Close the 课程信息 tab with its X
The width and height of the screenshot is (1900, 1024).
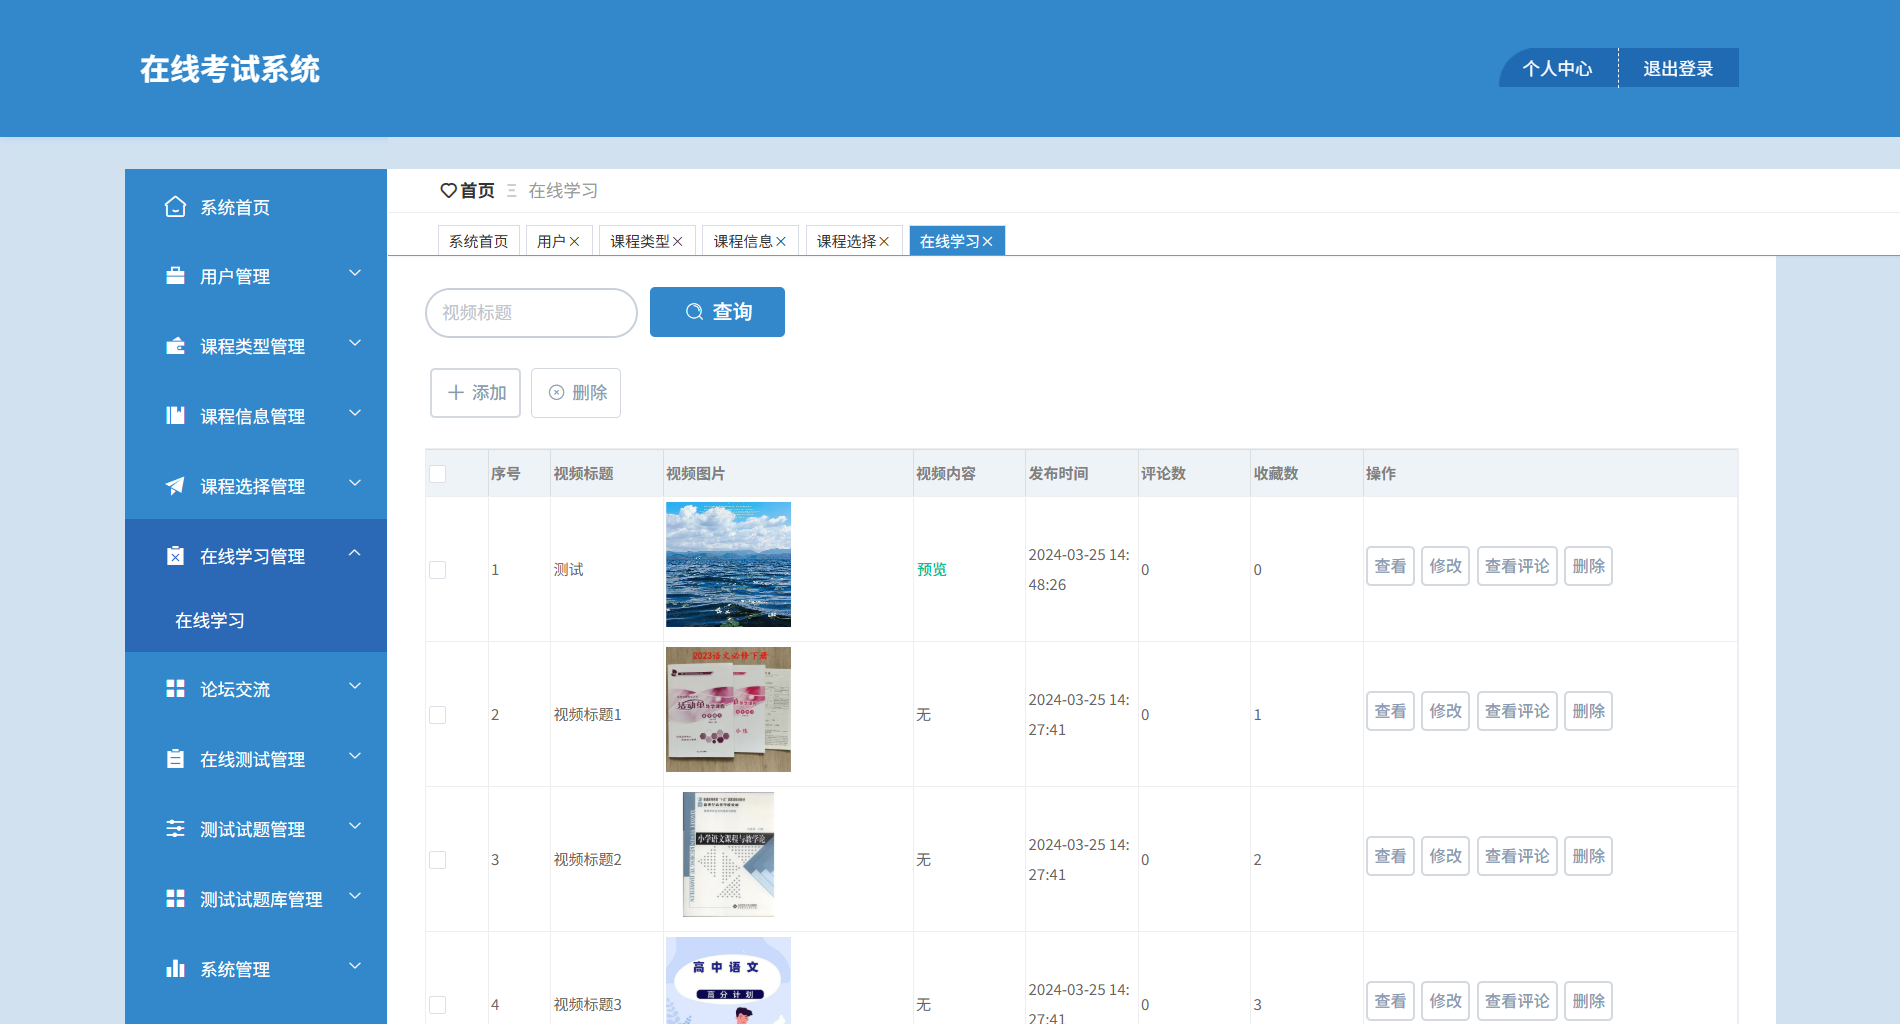point(781,242)
